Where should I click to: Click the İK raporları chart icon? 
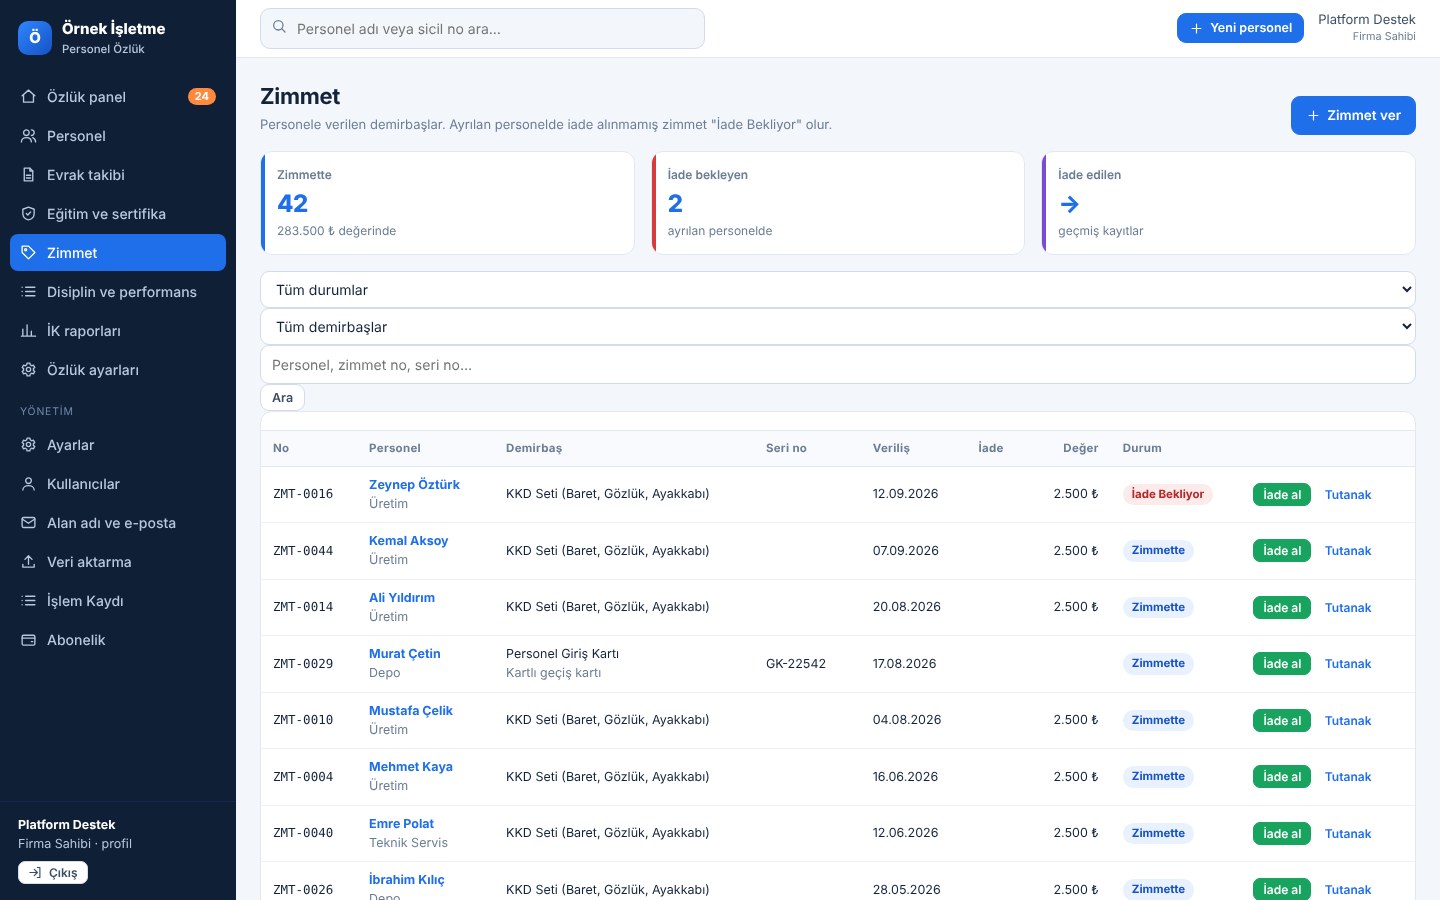(x=29, y=331)
